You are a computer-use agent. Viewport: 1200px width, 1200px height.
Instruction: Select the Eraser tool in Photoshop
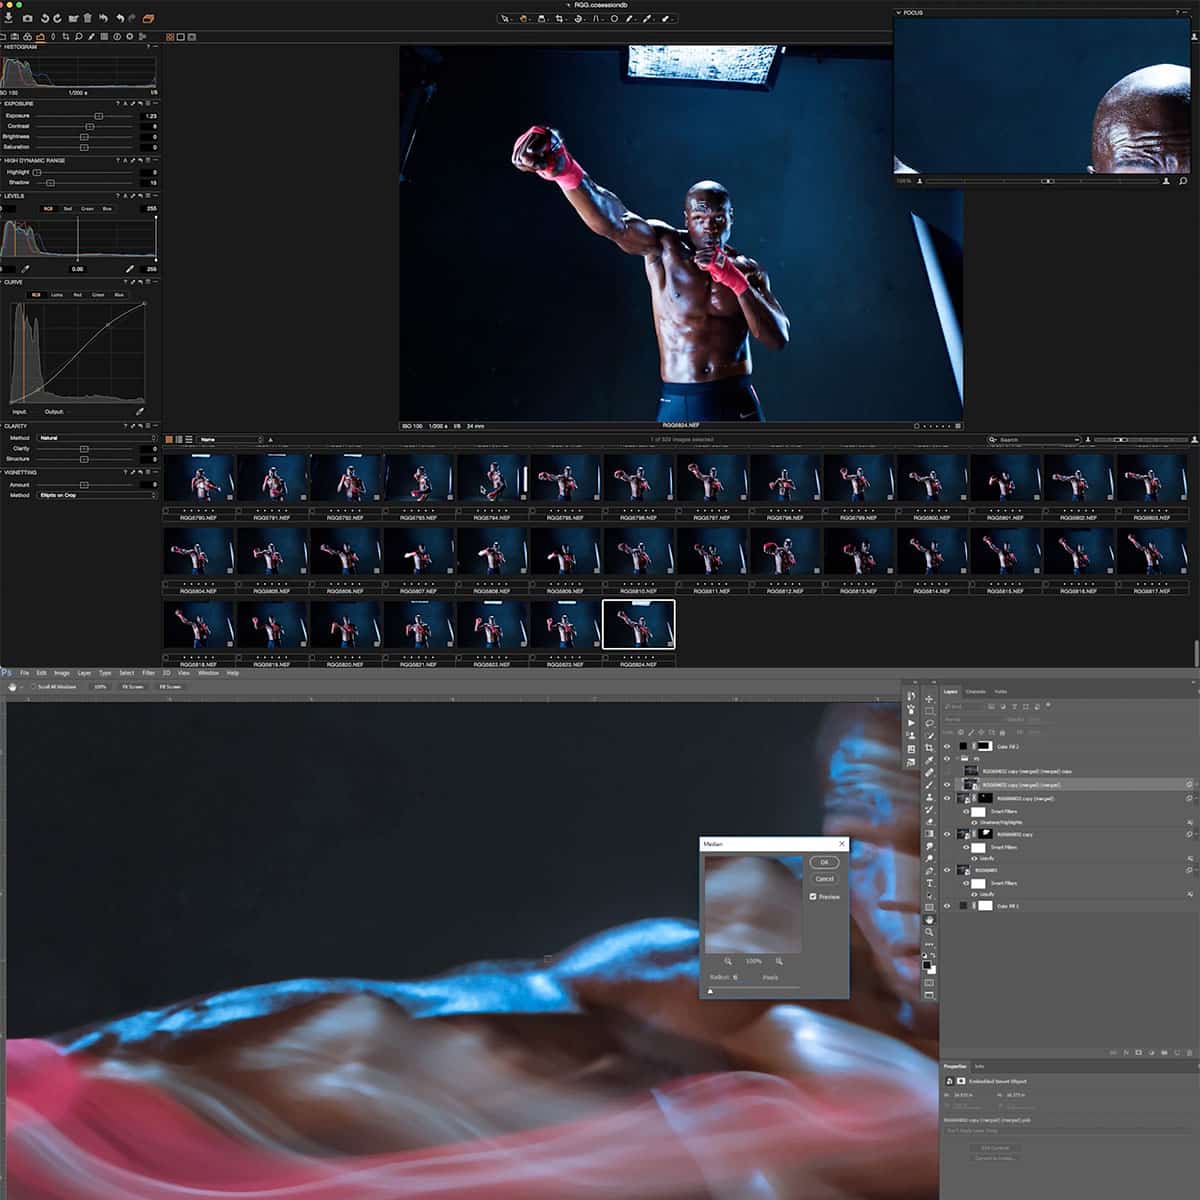coord(929,822)
